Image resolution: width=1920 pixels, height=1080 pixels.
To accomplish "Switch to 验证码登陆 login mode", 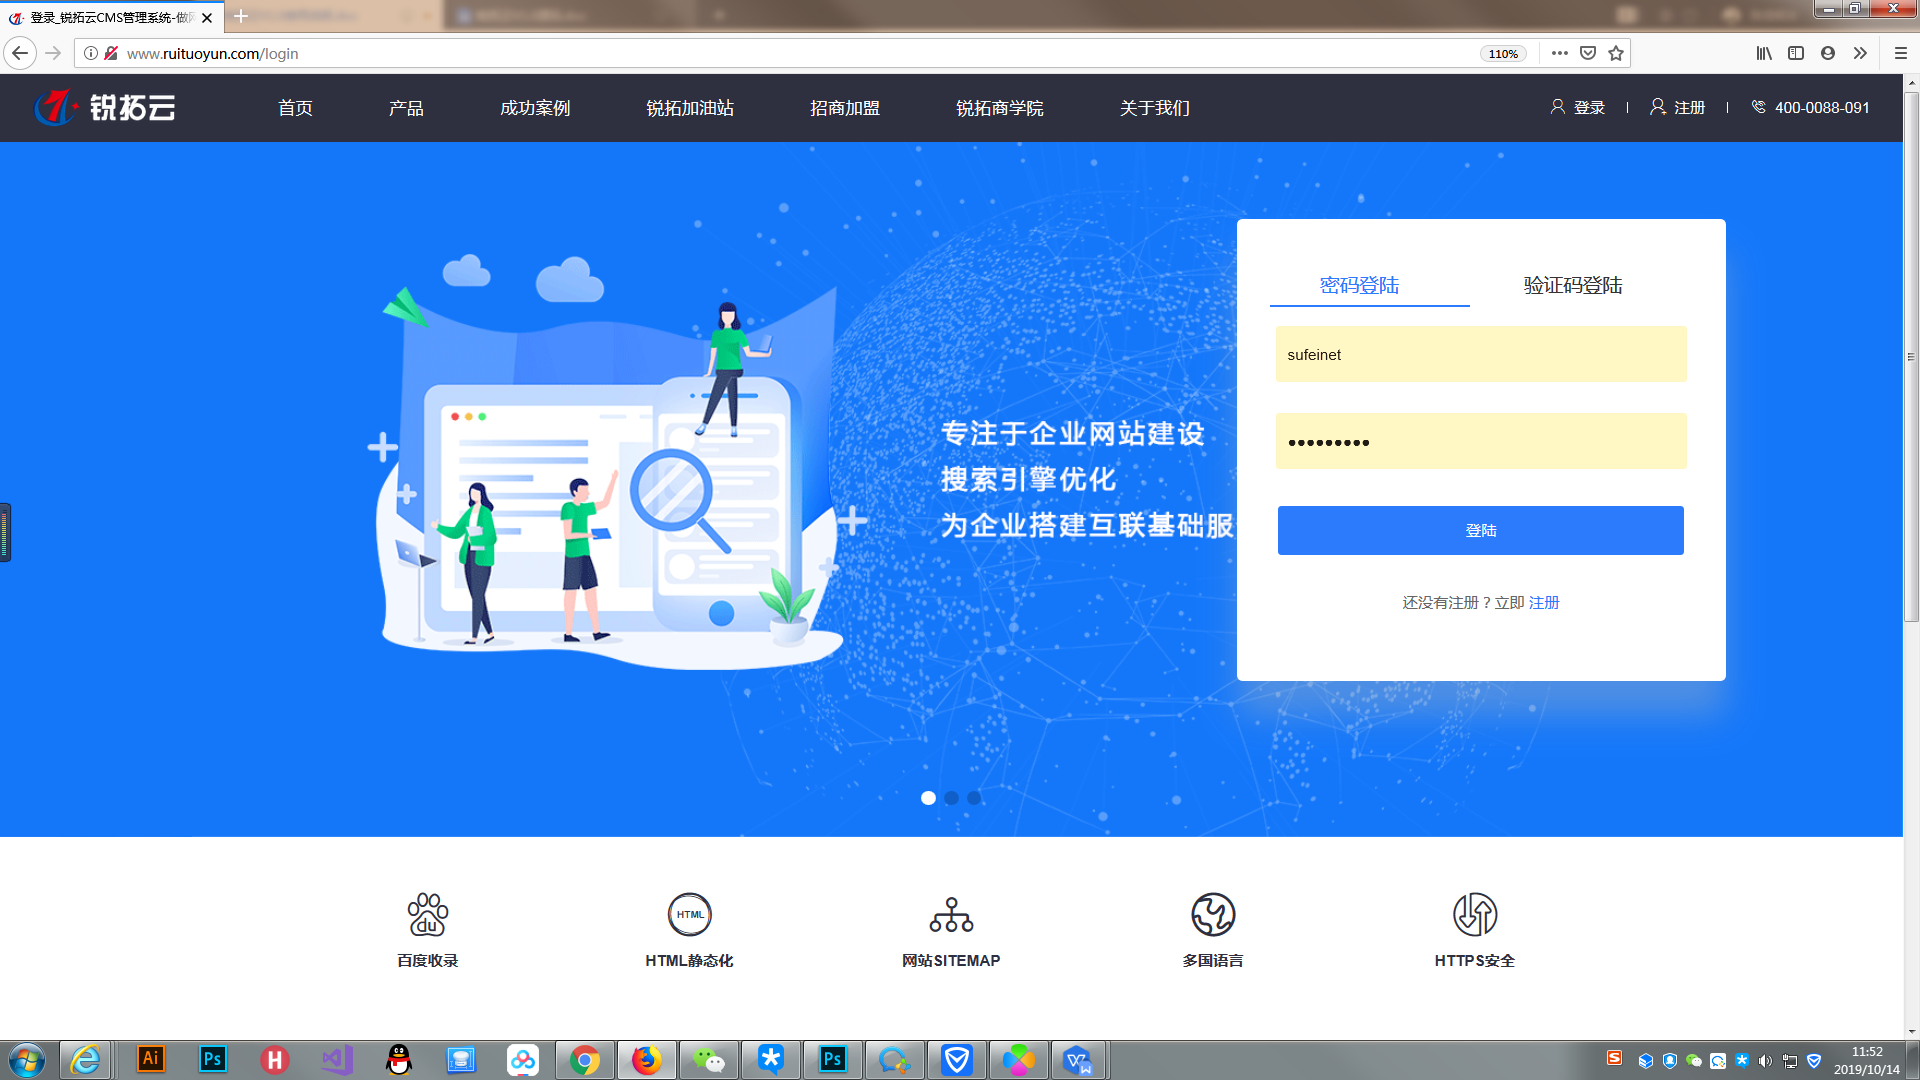I will tap(1570, 285).
